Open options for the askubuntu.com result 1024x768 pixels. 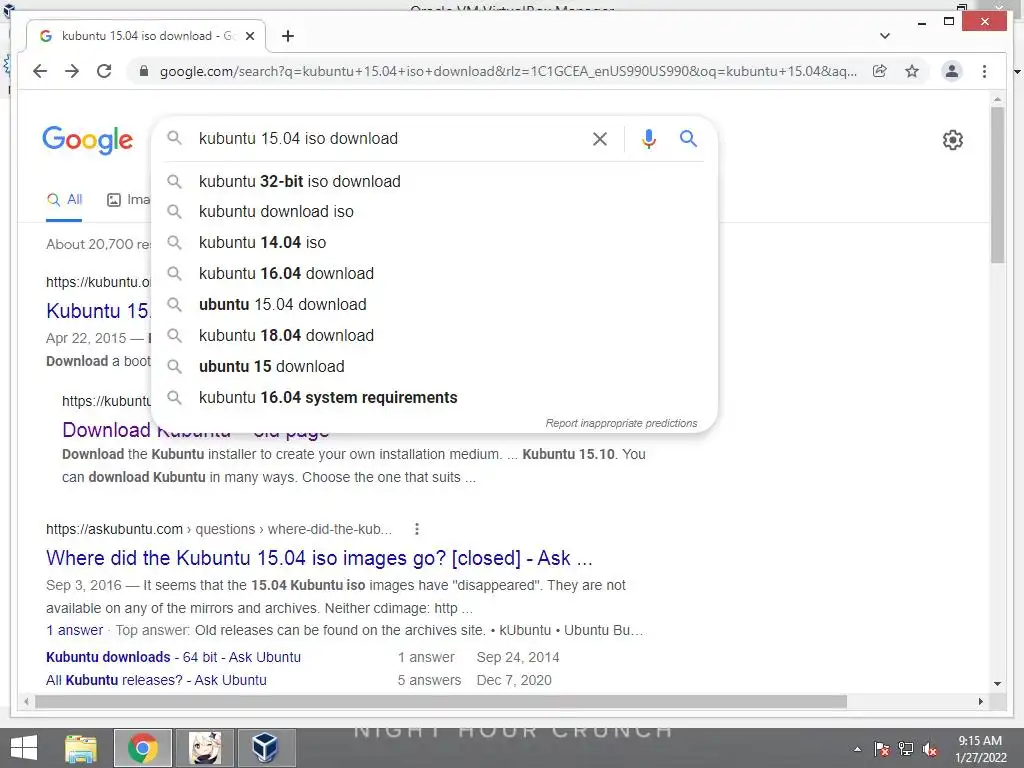coord(417,529)
